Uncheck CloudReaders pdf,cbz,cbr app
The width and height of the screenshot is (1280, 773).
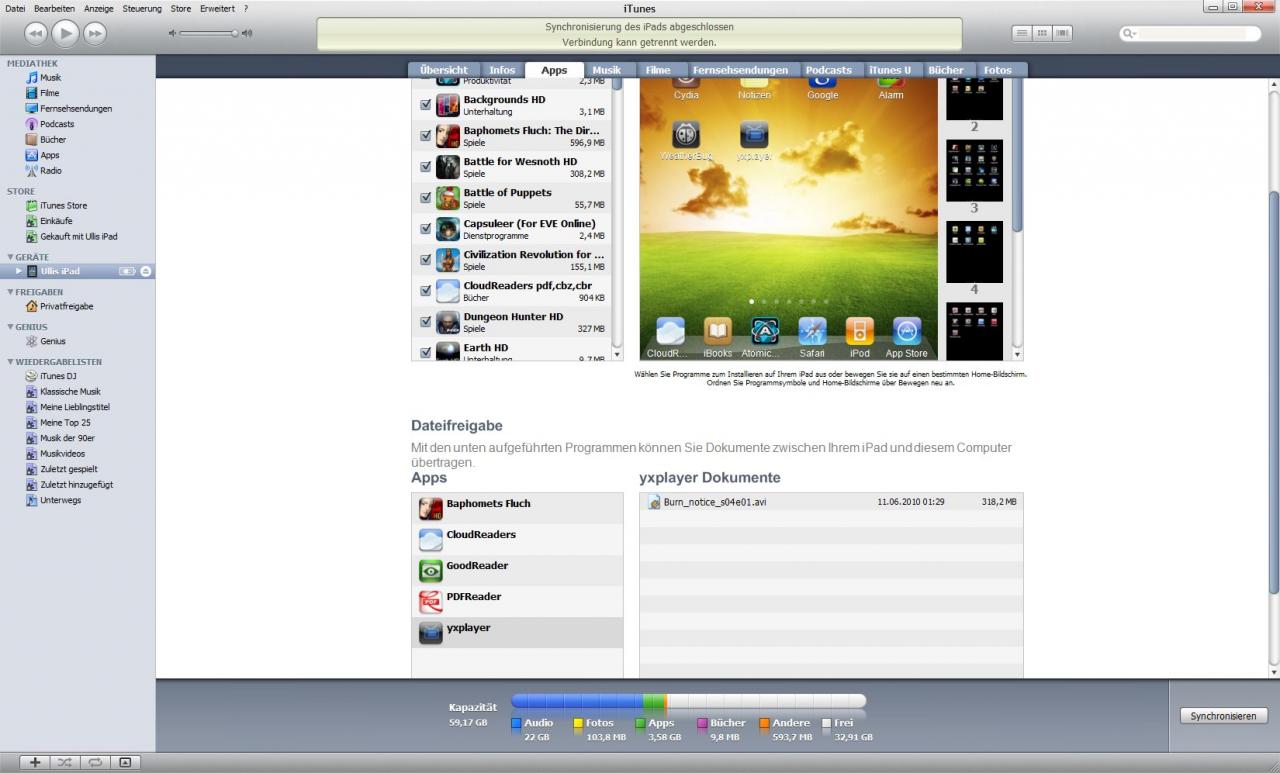426,291
